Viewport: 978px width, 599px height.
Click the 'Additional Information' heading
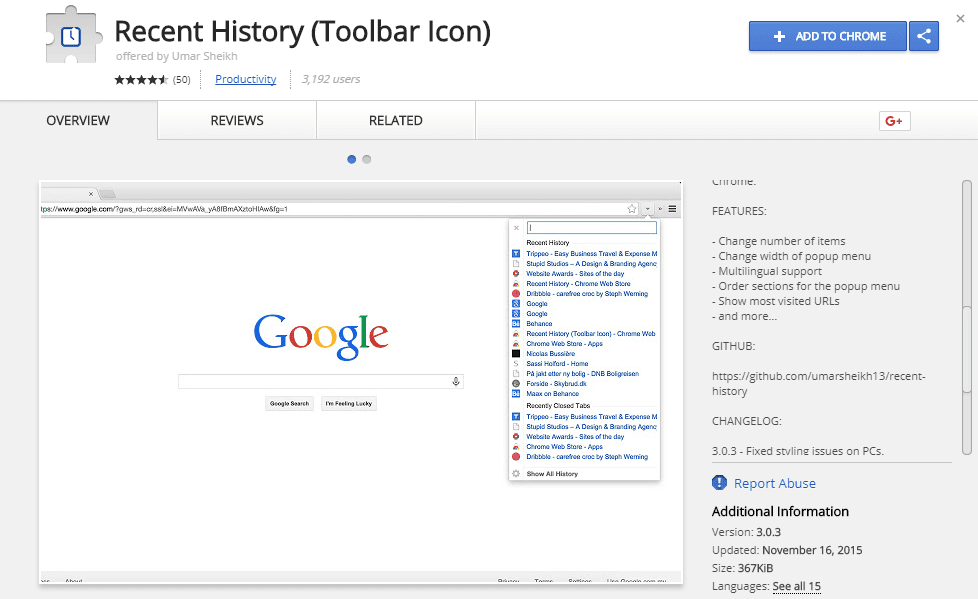[x=780, y=512]
